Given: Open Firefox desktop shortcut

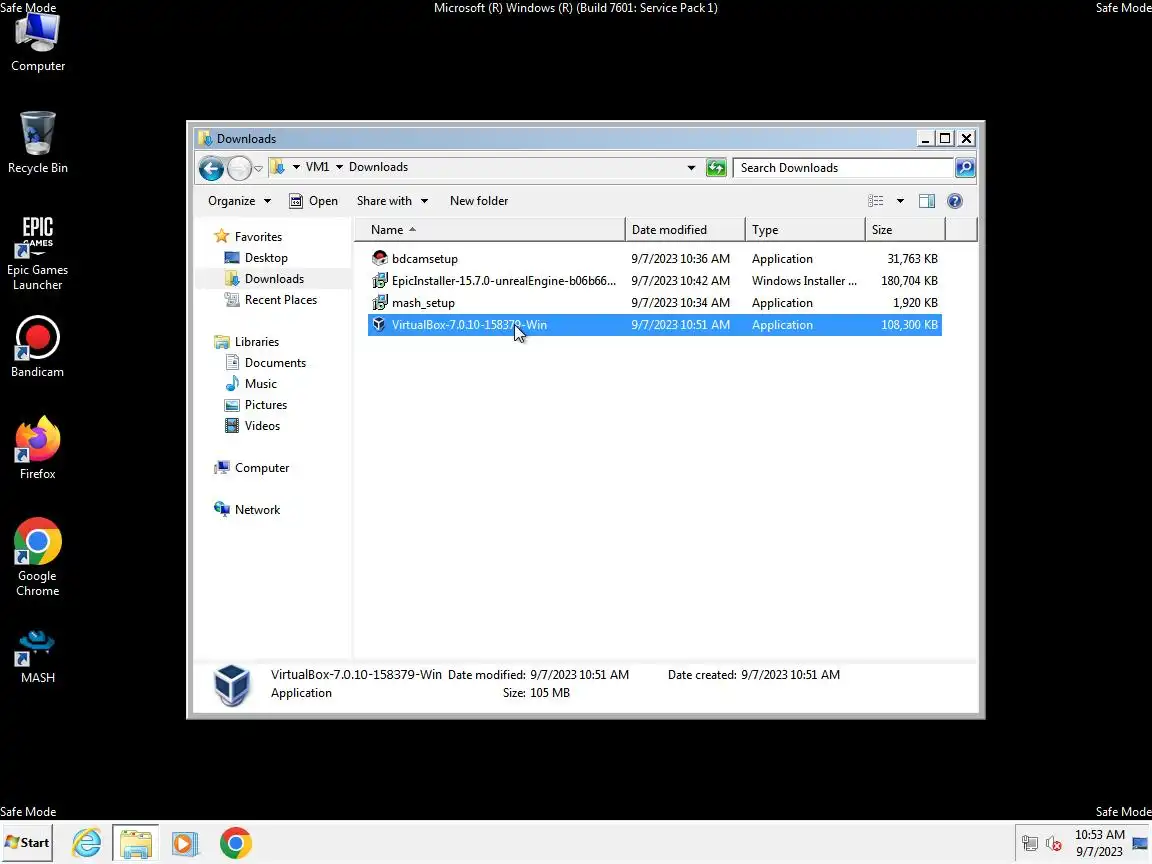Looking at the screenshot, I should [37, 448].
